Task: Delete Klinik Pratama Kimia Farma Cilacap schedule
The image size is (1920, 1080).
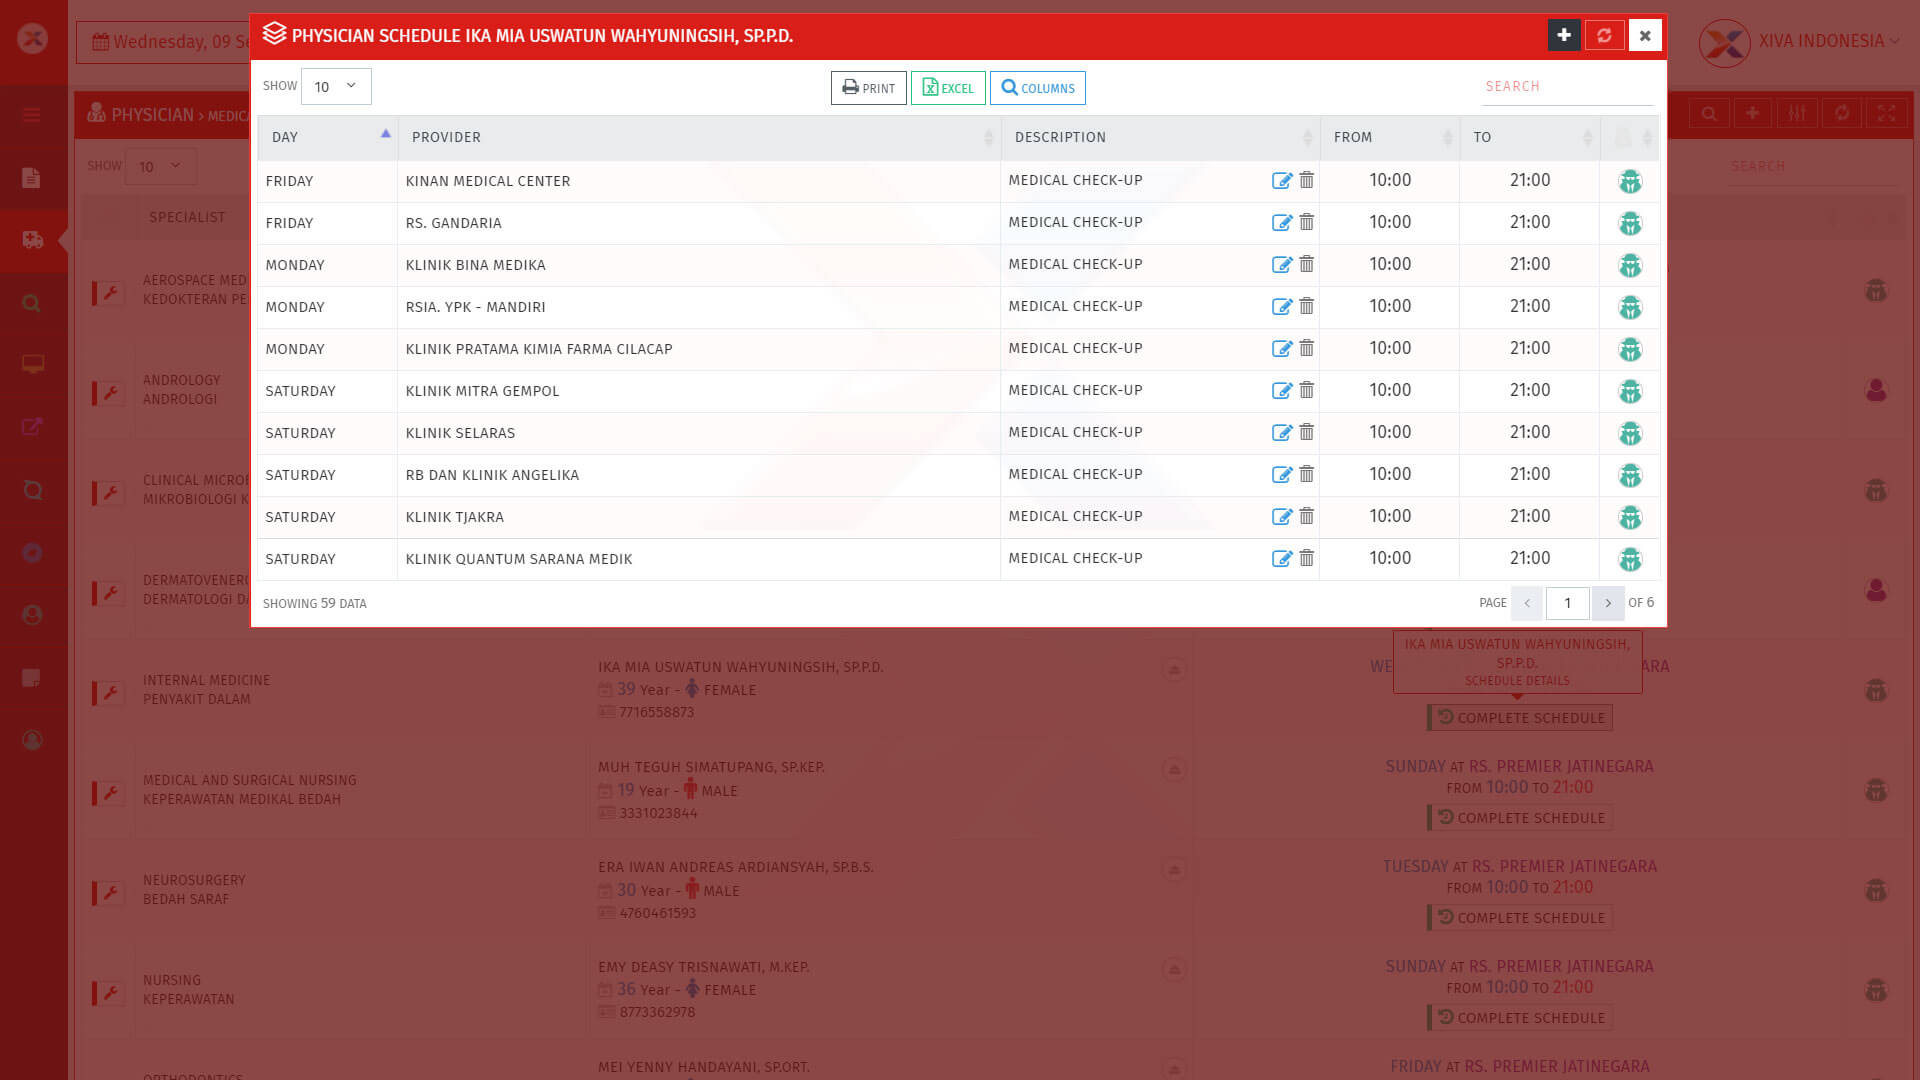Action: [x=1306, y=348]
